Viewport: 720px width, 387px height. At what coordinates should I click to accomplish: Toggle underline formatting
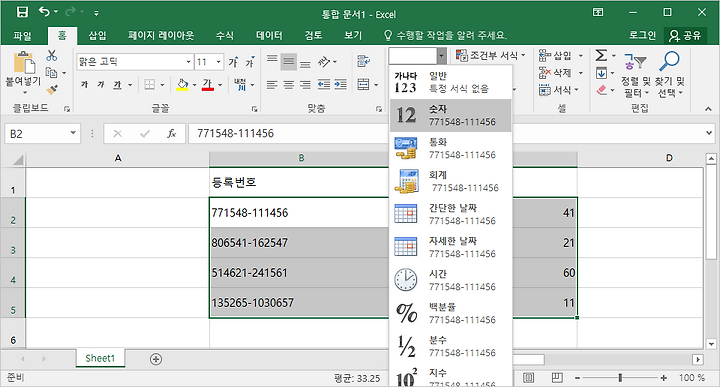118,84
